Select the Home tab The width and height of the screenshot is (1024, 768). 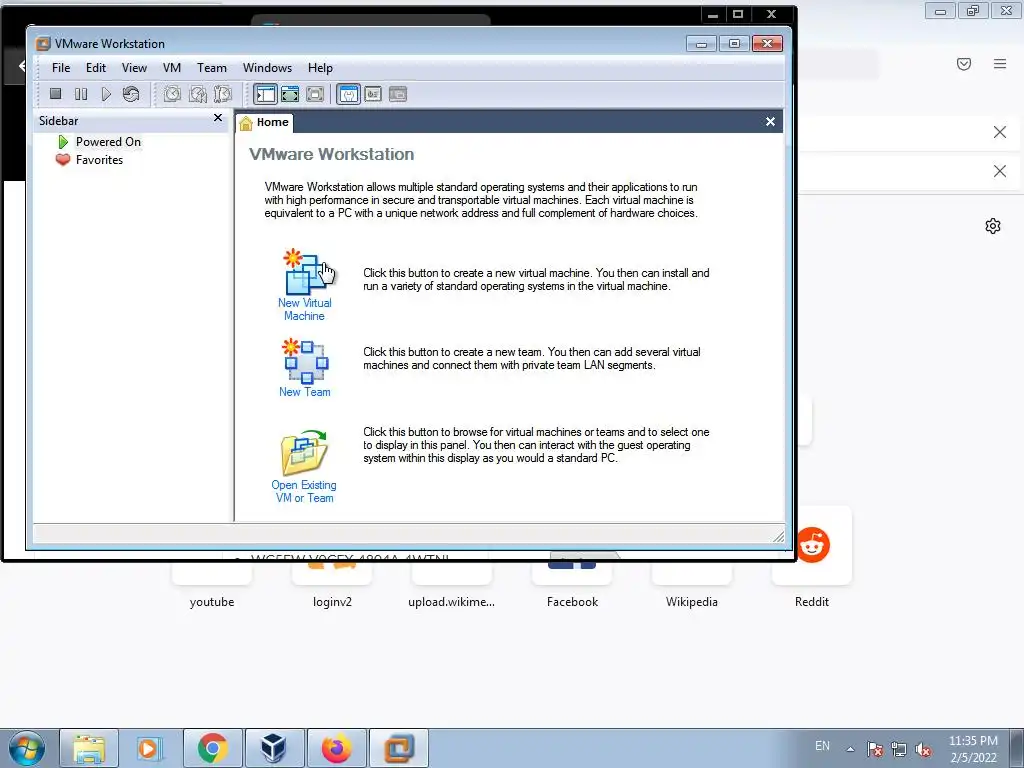[264, 122]
